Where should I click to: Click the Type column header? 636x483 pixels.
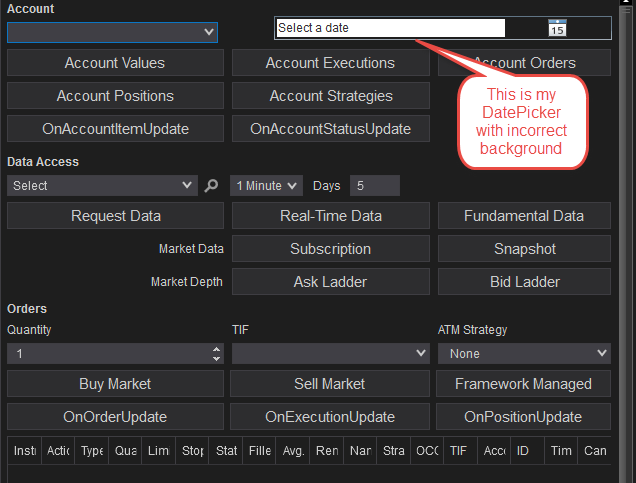[x=92, y=451]
